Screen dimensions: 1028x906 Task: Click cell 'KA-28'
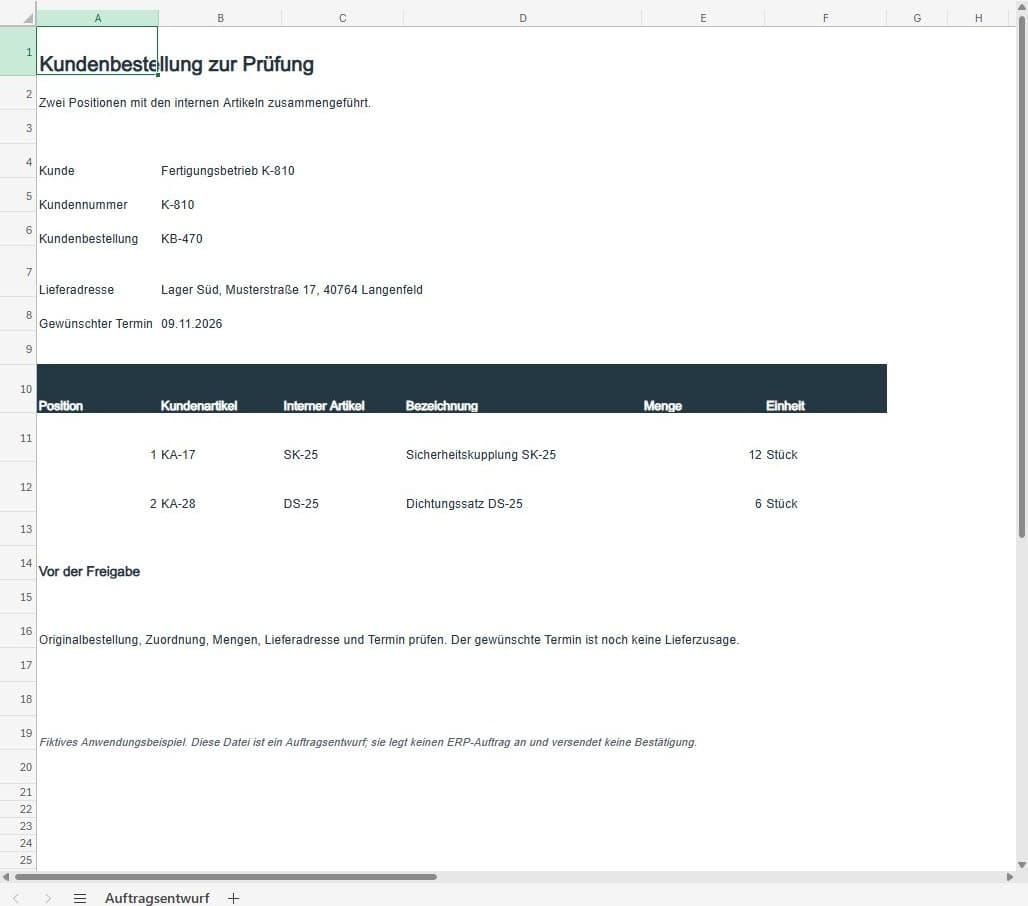pos(178,504)
